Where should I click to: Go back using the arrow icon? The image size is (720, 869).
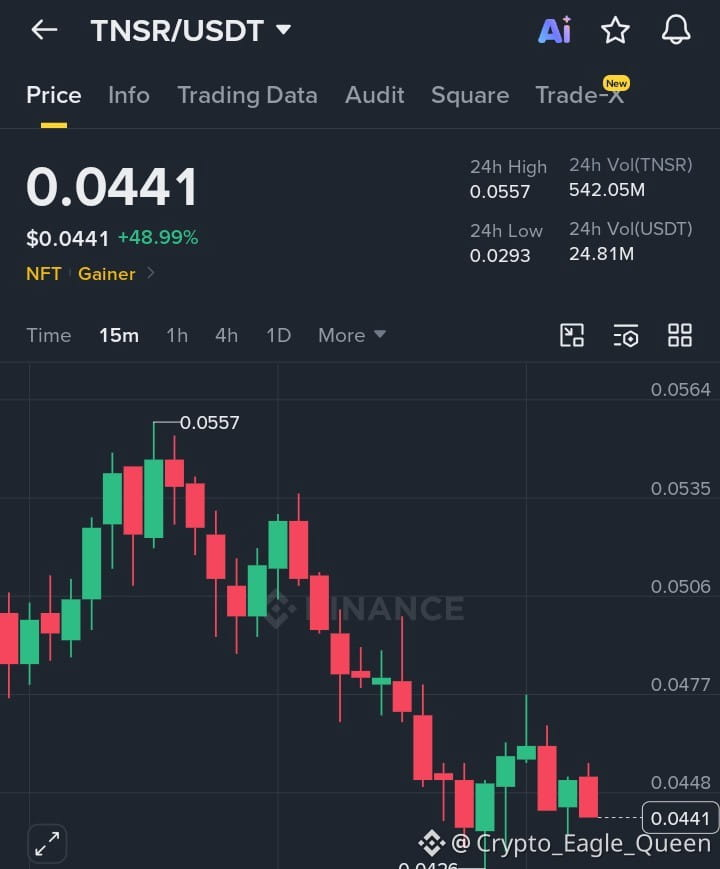click(x=44, y=30)
